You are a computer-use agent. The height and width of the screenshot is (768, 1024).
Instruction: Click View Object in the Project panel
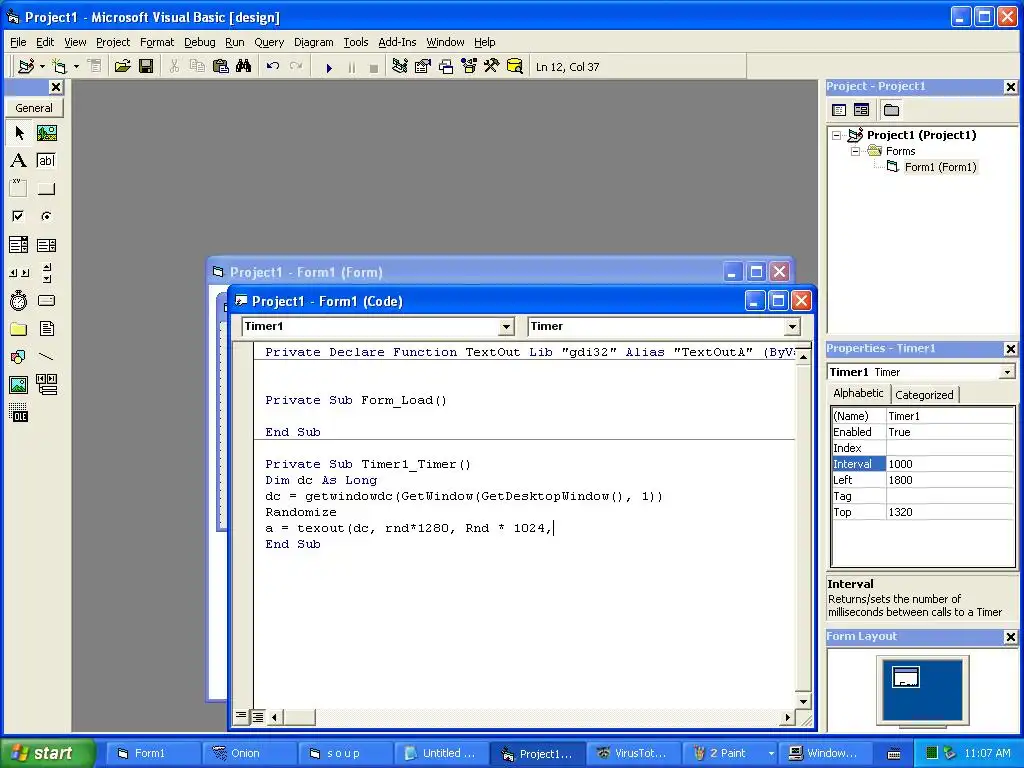[861, 110]
